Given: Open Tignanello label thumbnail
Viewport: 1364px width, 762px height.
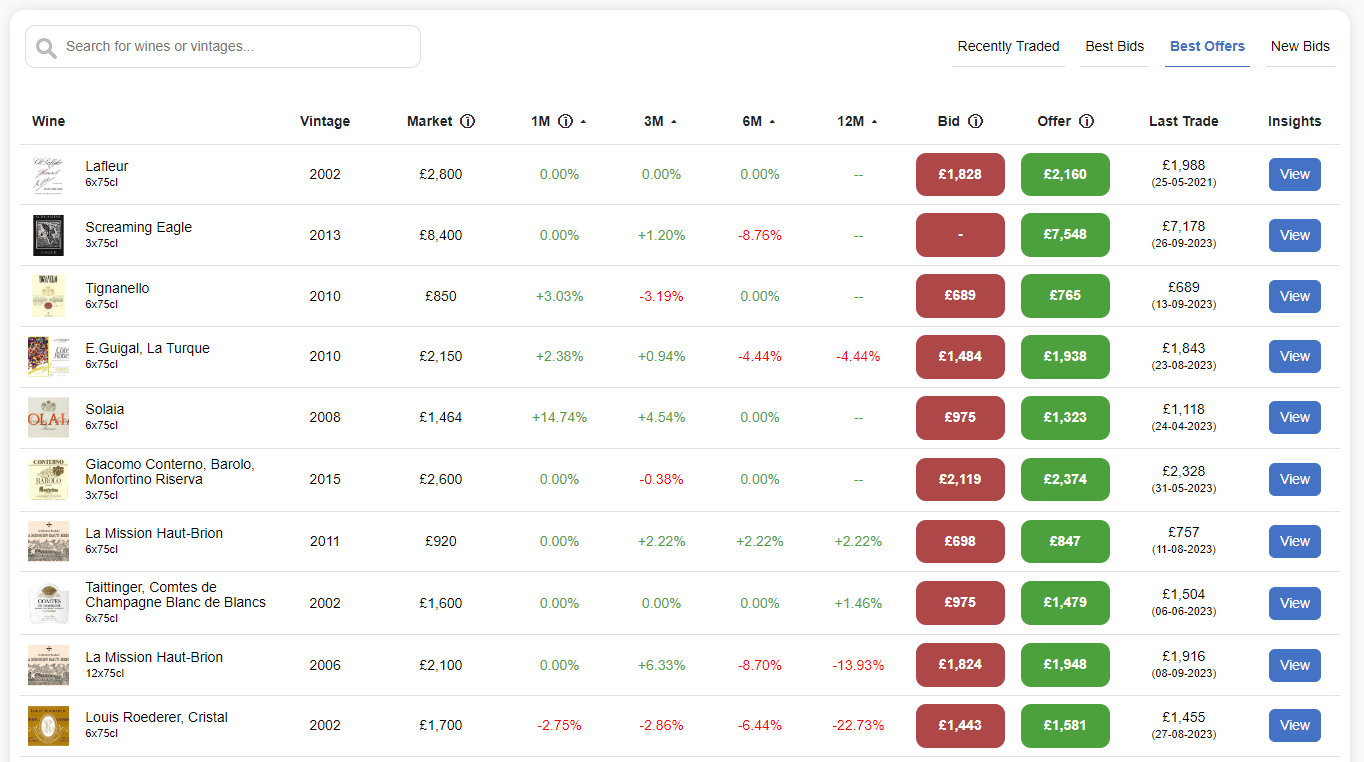Looking at the screenshot, I should click(x=48, y=296).
